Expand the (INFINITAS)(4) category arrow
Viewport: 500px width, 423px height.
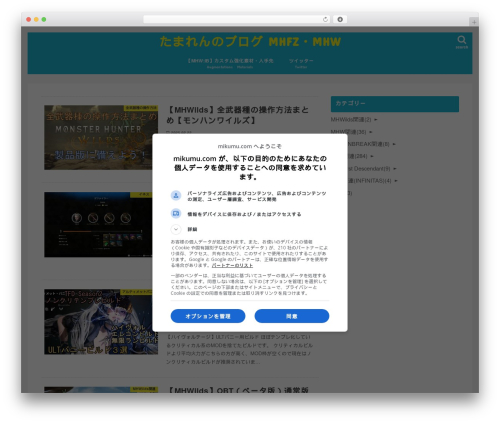click(x=396, y=181)
